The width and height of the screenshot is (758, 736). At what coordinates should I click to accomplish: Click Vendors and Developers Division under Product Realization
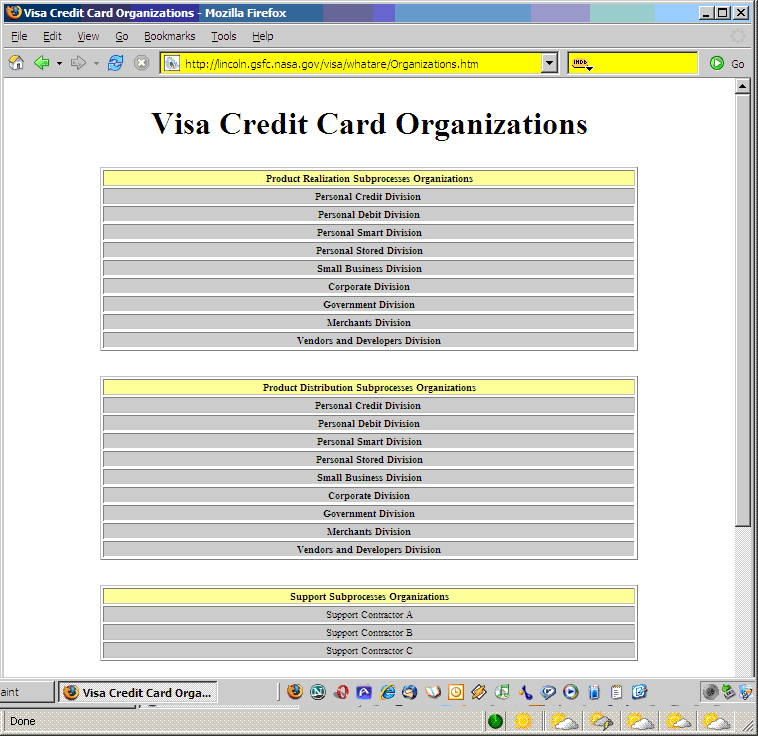point(368,340)
